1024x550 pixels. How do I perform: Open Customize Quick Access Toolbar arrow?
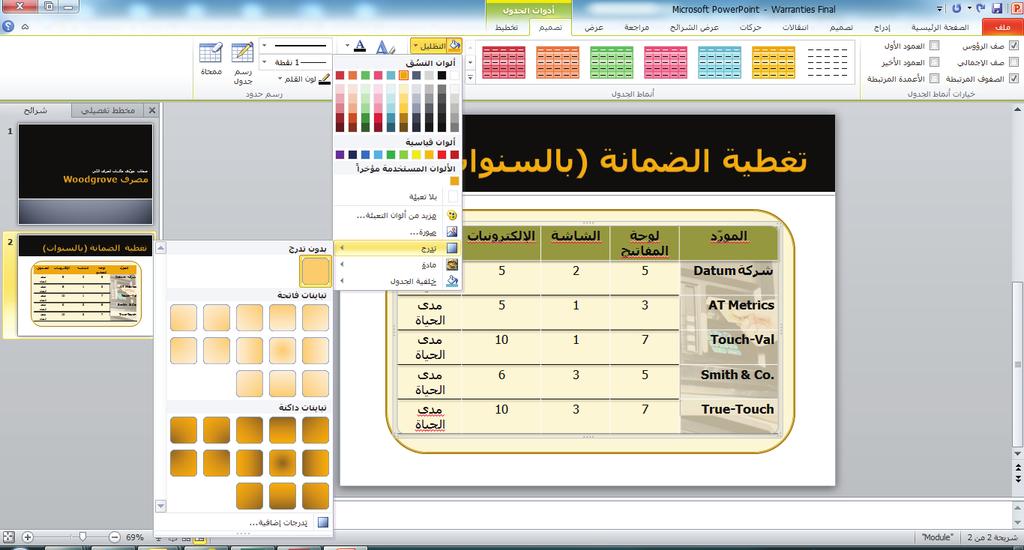pyautogui.click(x=940, y=9)
